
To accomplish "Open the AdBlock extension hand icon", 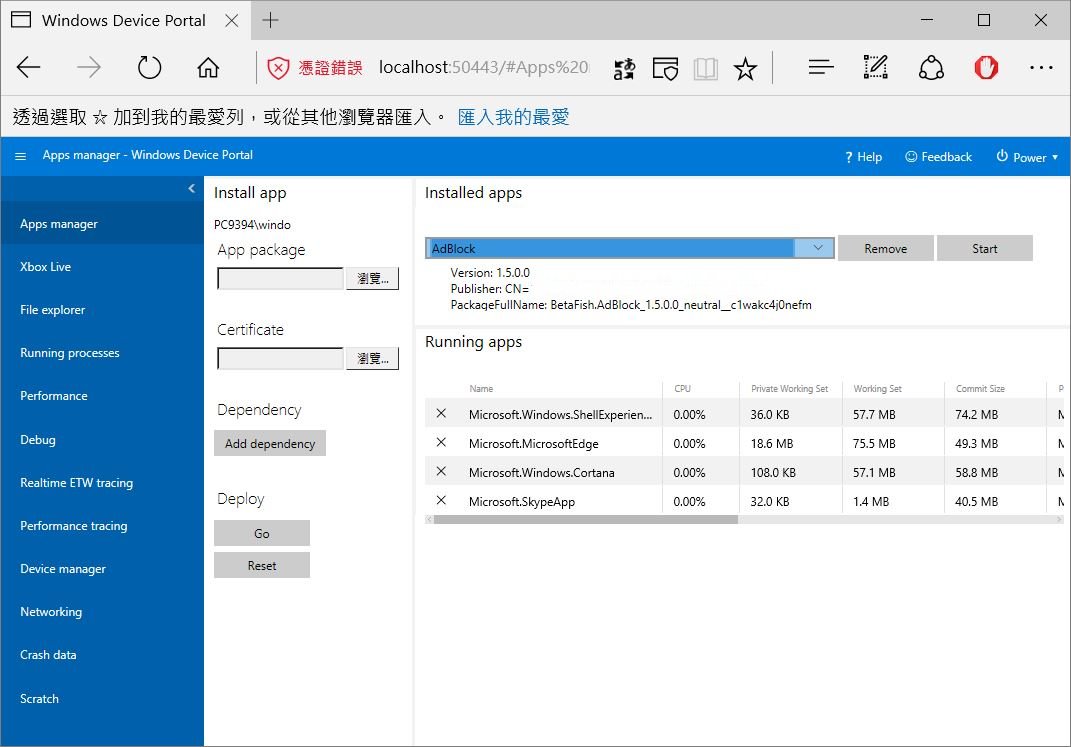I will coord(986,68).
